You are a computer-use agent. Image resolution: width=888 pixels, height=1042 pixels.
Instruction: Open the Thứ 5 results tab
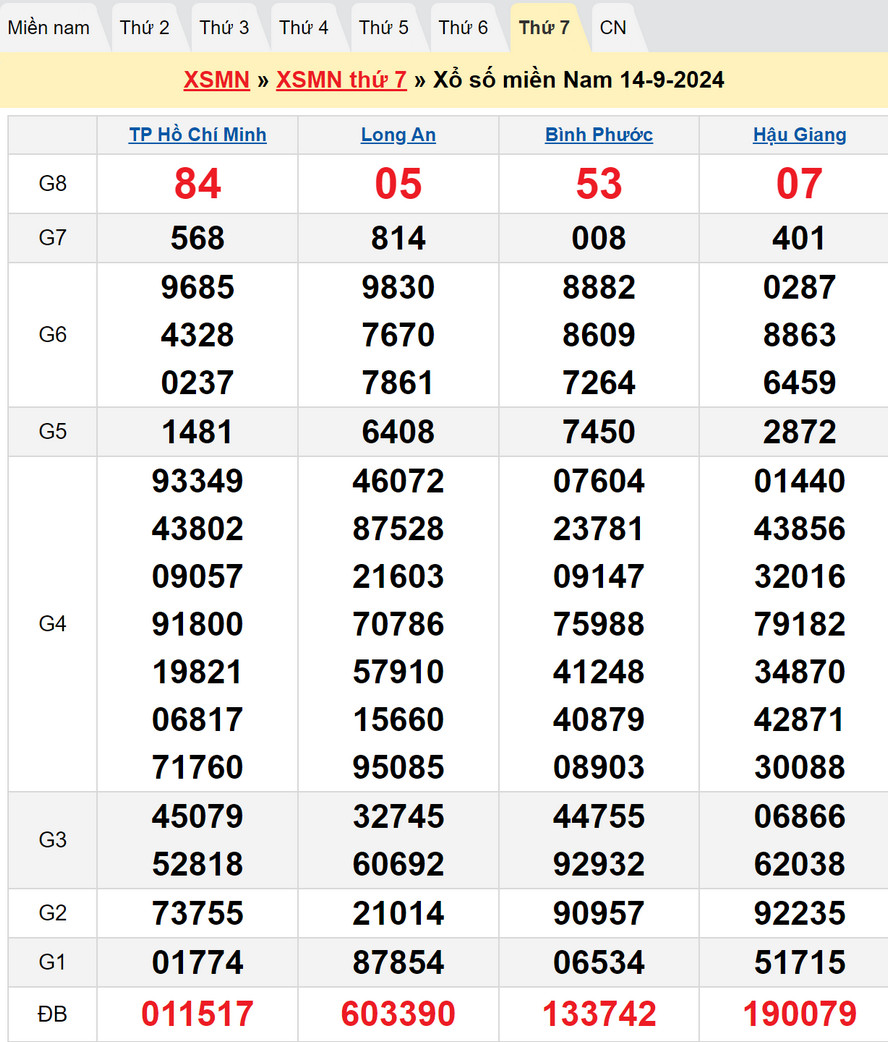click(384, 28)
